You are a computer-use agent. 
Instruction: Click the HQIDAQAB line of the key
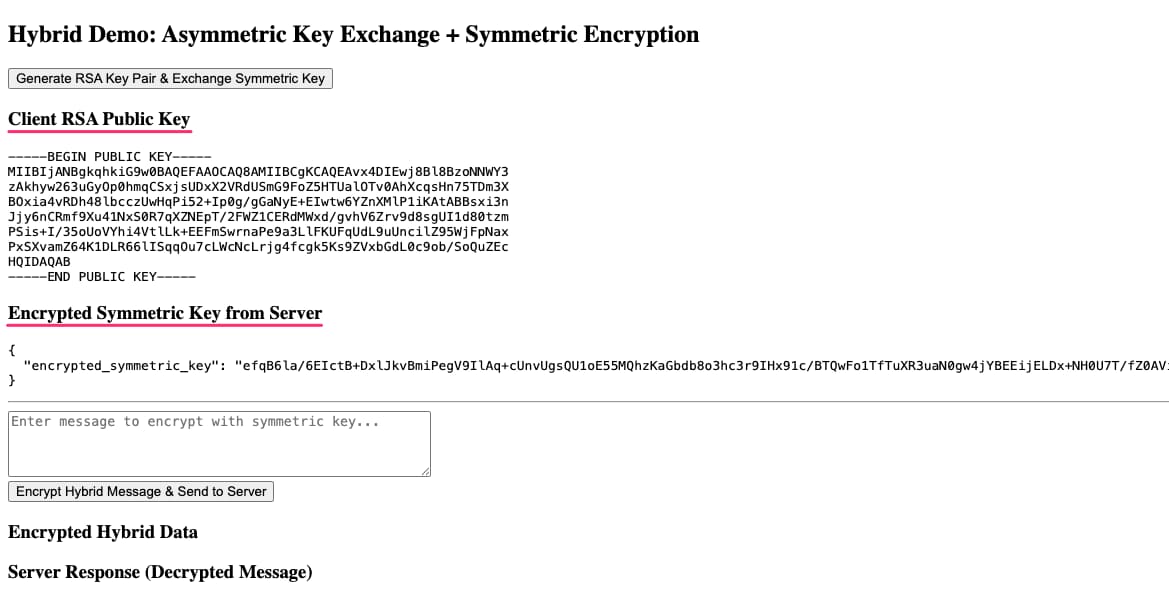[39, 262]
